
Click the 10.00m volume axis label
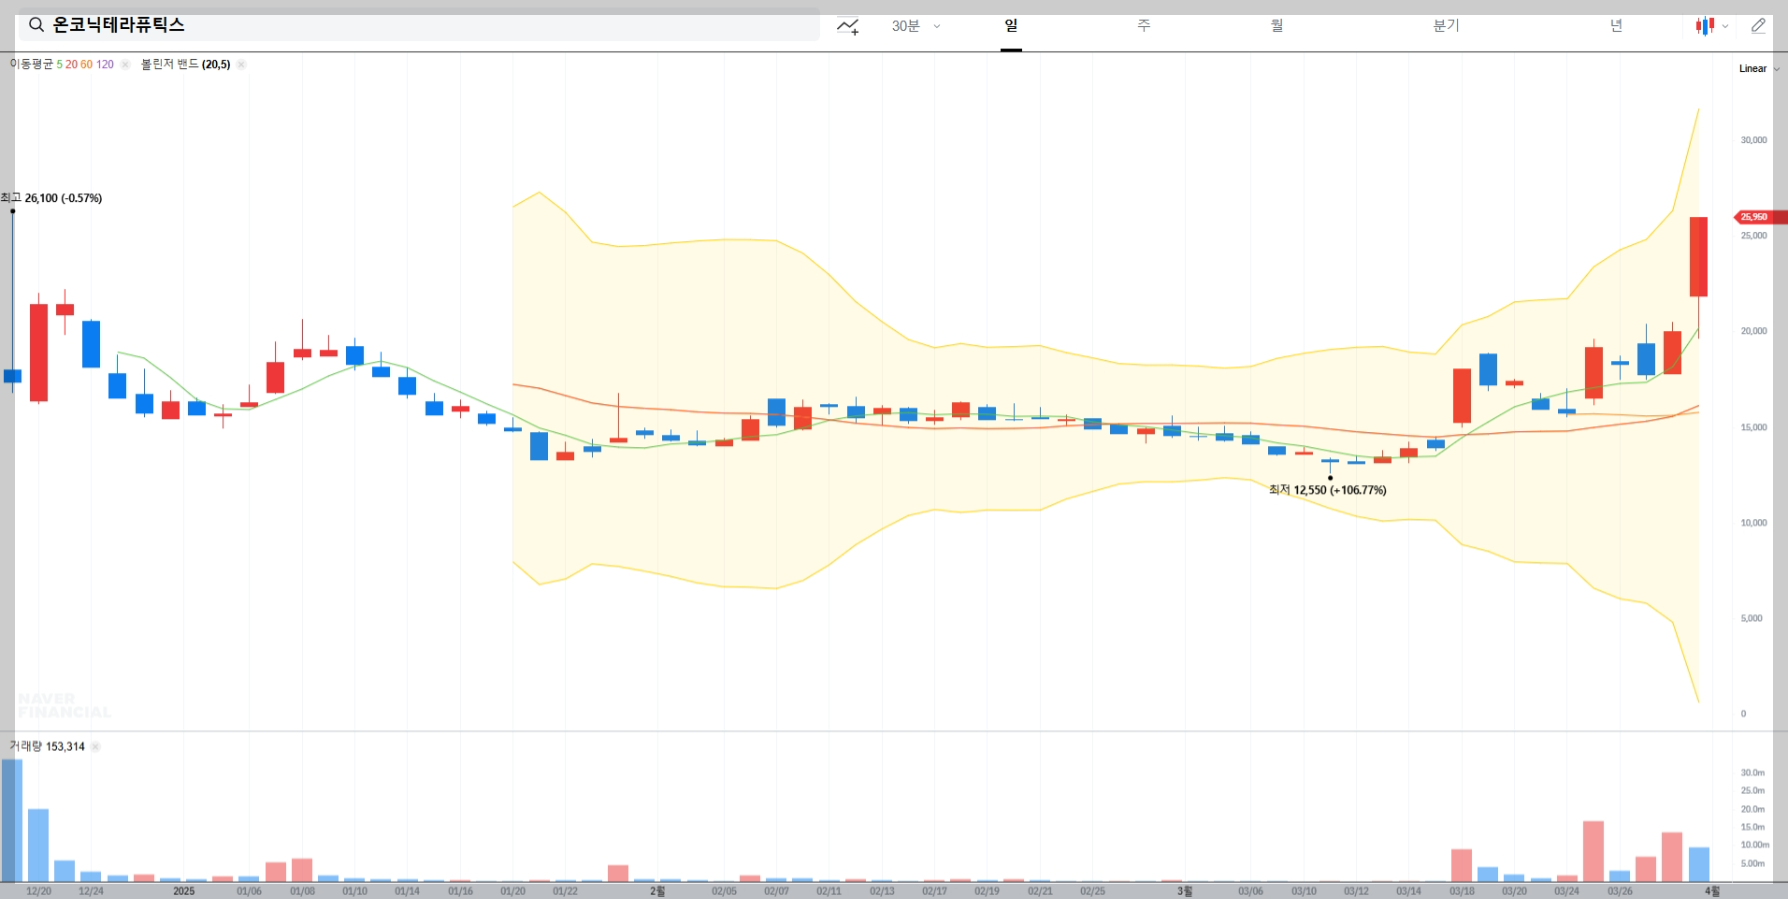tap(1755, 845)
